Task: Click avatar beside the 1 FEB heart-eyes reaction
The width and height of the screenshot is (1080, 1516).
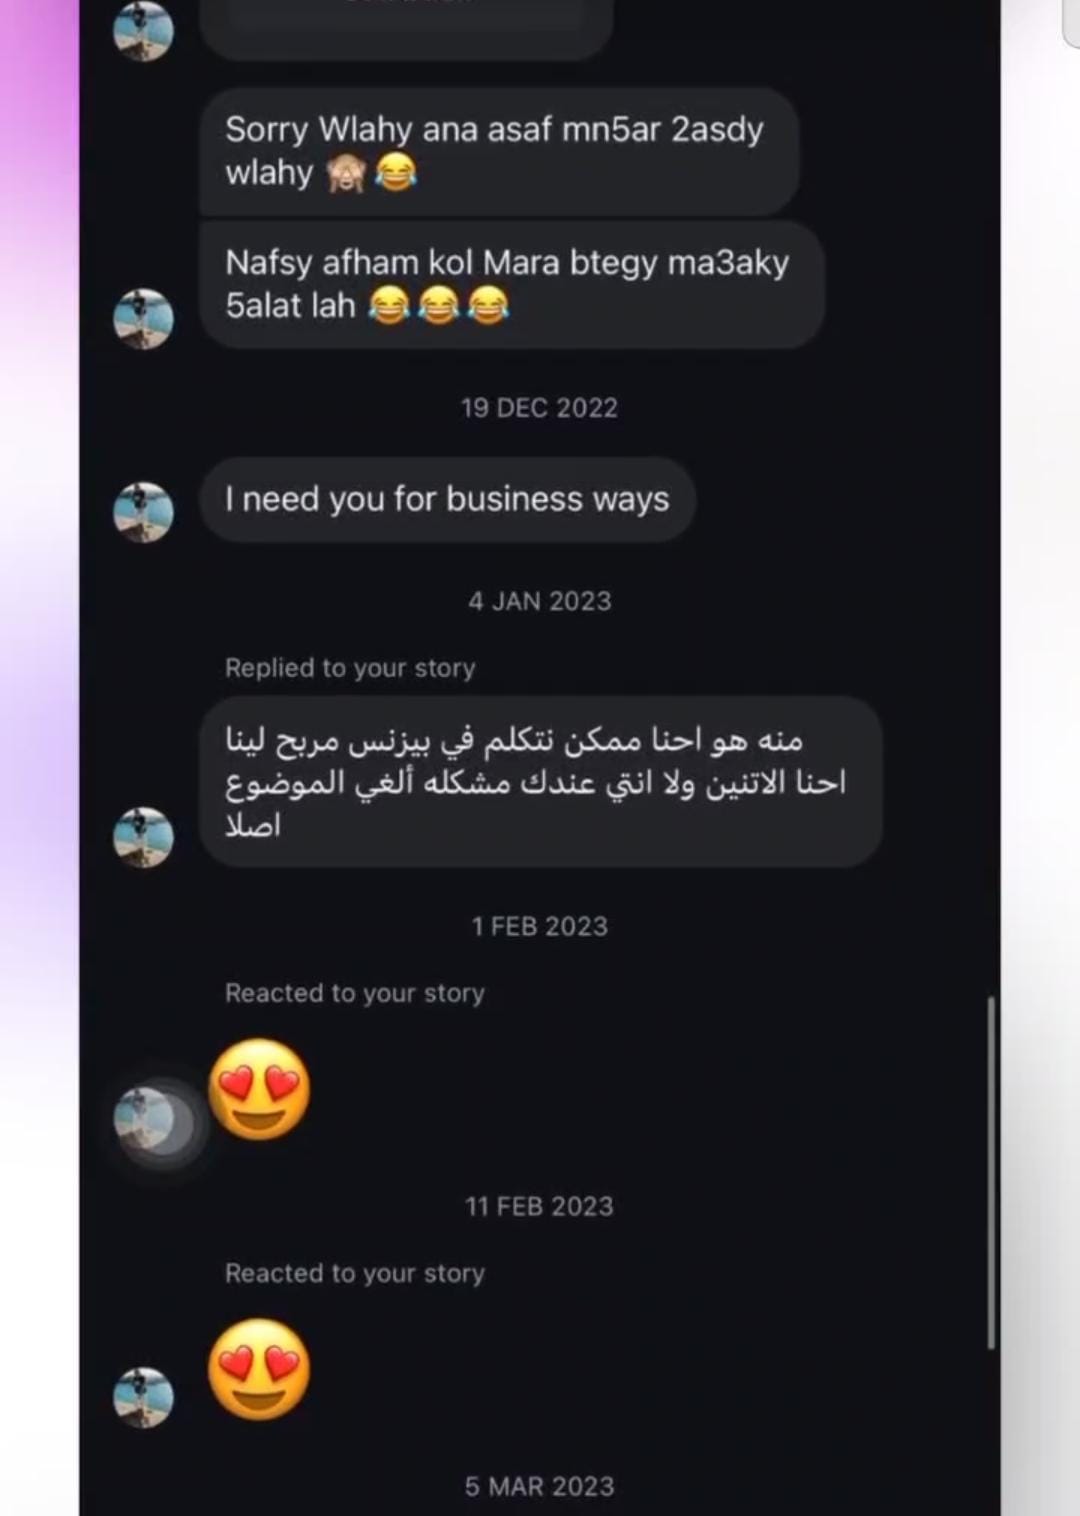Action: point(152,1119)
